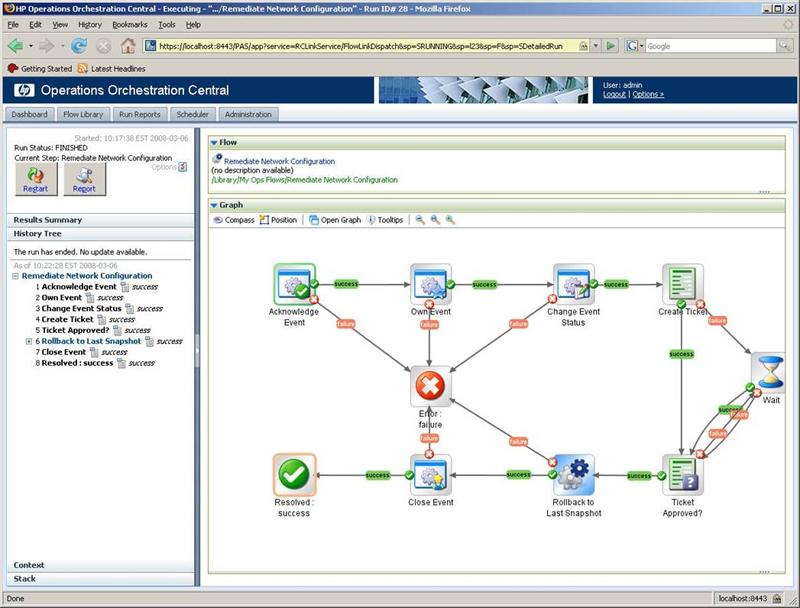Select the Own Event step icon
The width and height of the screenshot is (800, 608).
431,284
